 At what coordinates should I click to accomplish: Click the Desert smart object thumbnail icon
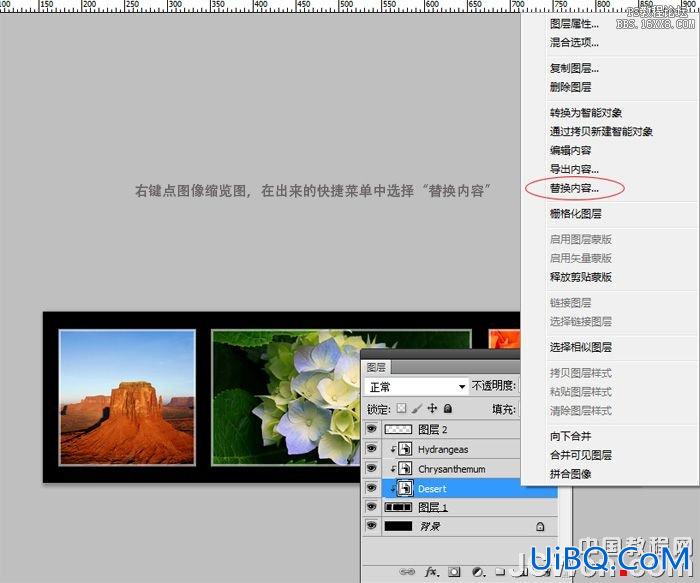coord(405,488)
